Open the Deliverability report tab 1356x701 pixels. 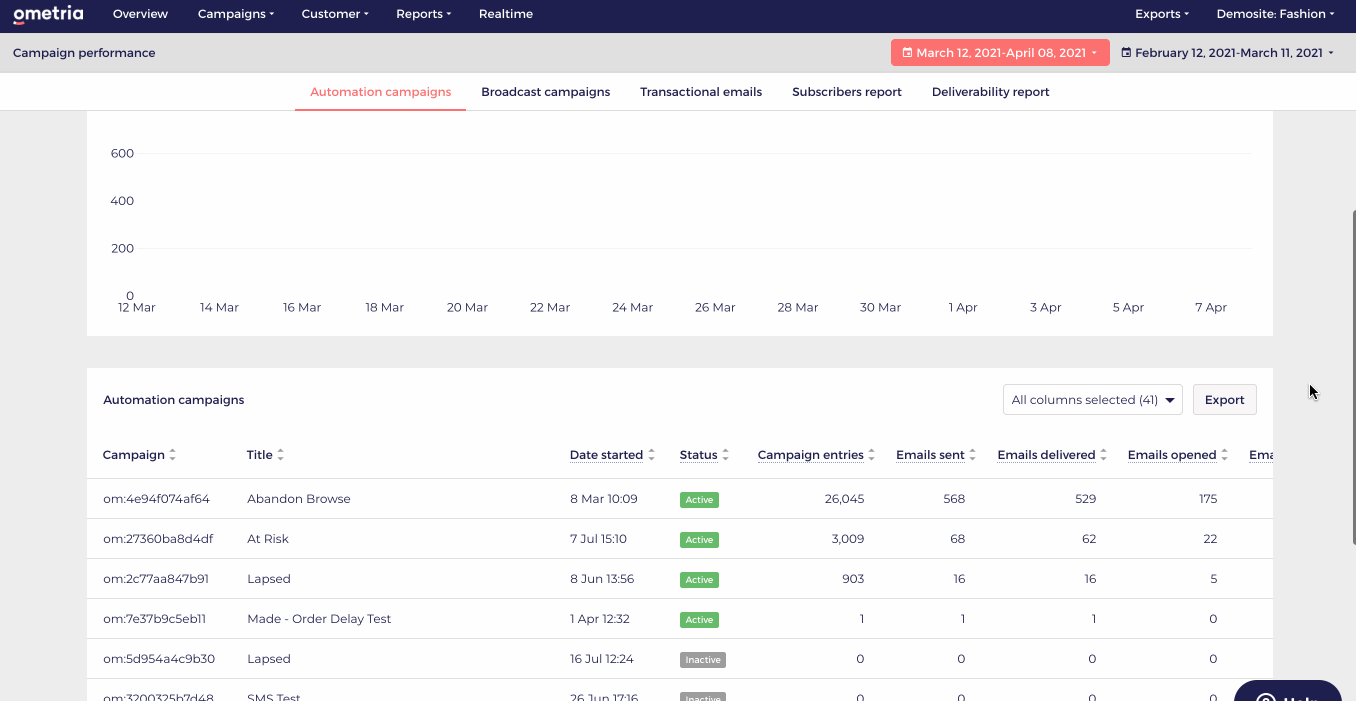tap(990, 92)
